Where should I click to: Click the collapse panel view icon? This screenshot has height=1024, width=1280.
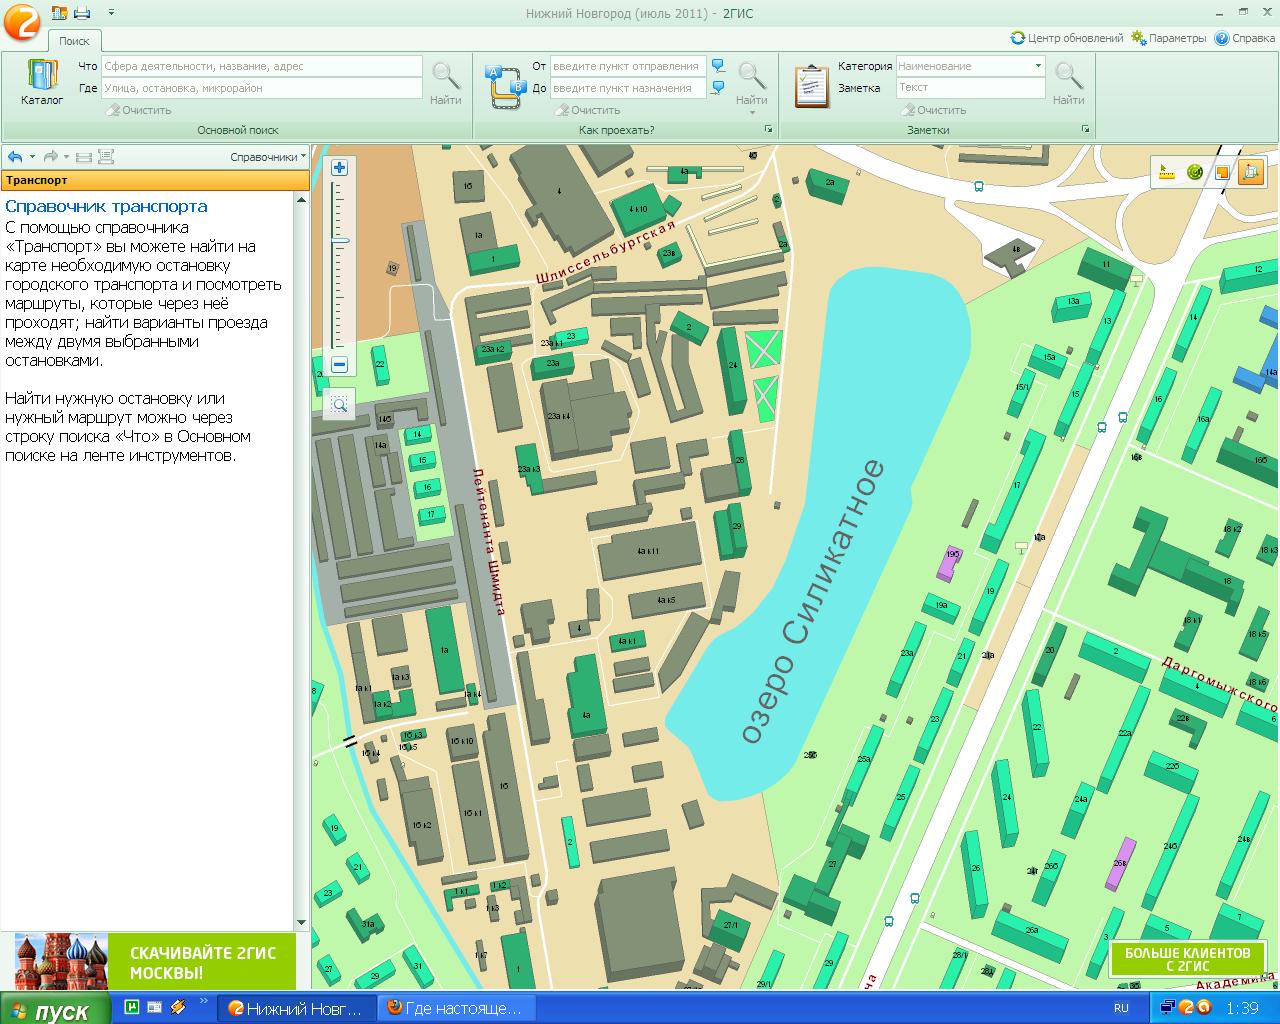click(x=84, y=157)
